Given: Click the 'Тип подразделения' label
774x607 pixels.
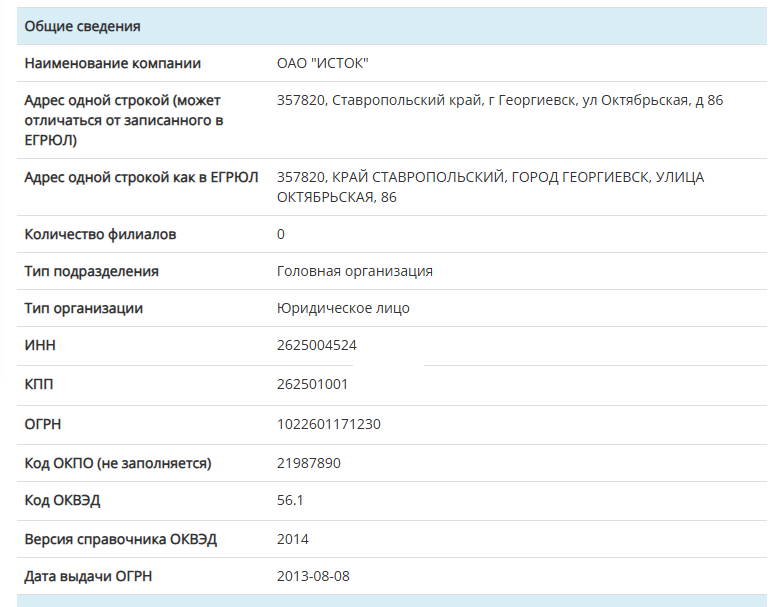Looking at the screenshot, I should pos(91,271).
